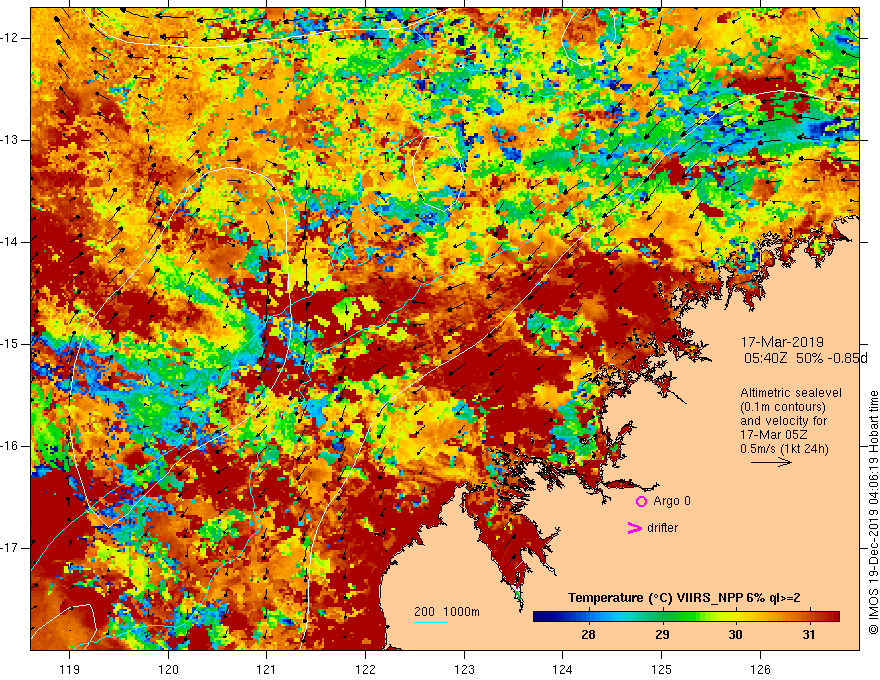The image size is (880, 680).
Task: Click the '17-Mar 05Z' text
Action: (774, 435)
